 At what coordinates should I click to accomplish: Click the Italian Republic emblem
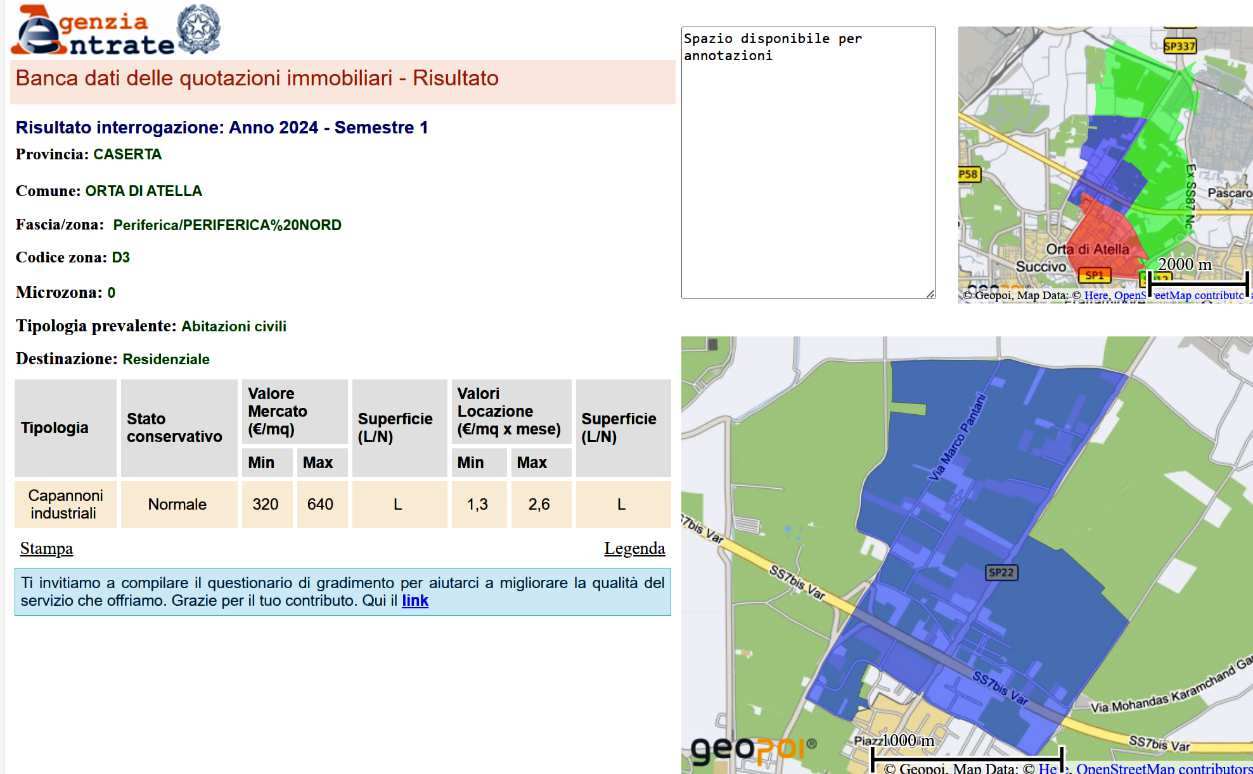coord(197,29)
